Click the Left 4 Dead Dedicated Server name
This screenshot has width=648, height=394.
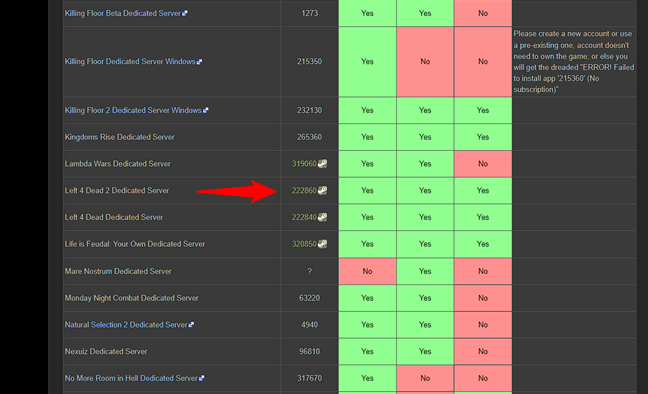[x=114, y=217]
